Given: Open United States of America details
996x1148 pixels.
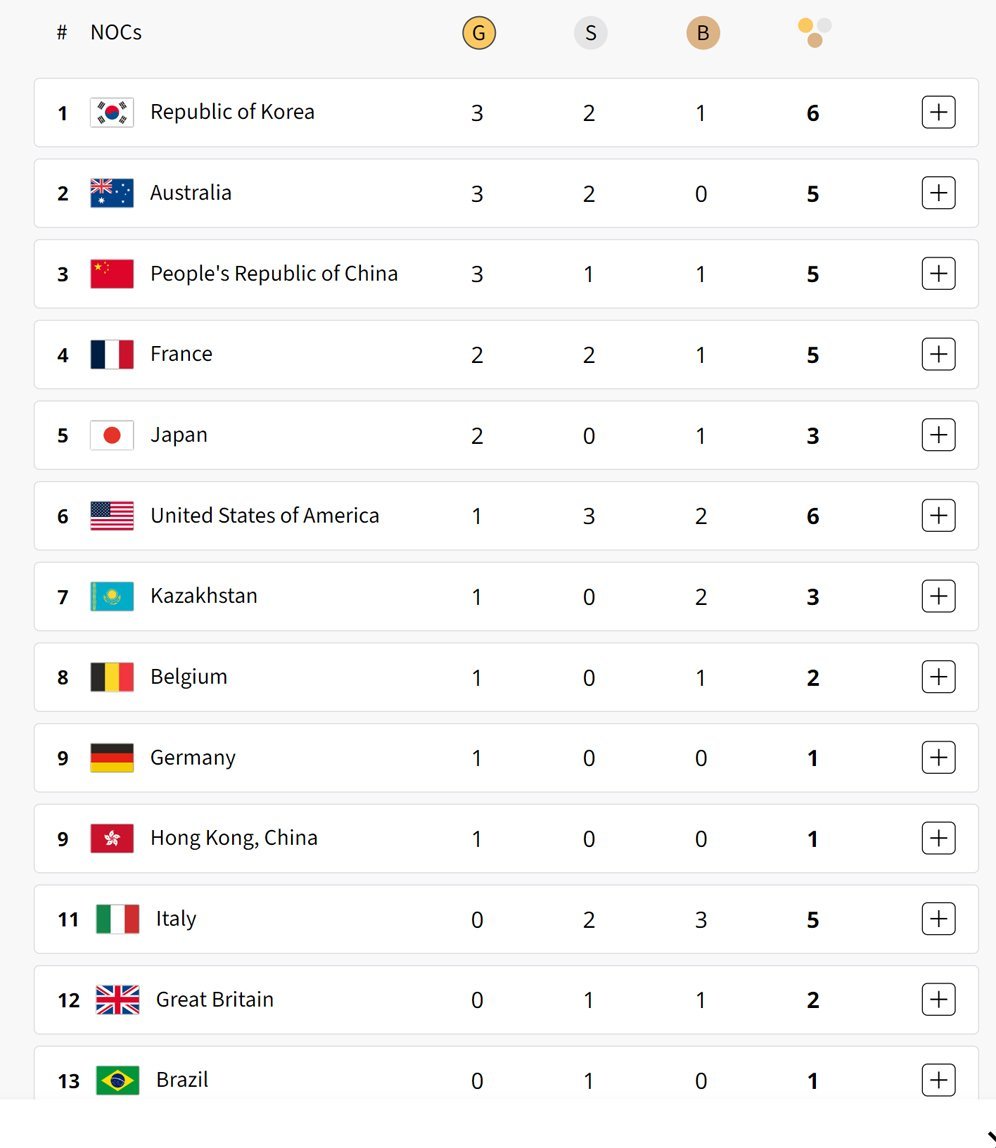Looking at the screenshot, I should (938, 516).
